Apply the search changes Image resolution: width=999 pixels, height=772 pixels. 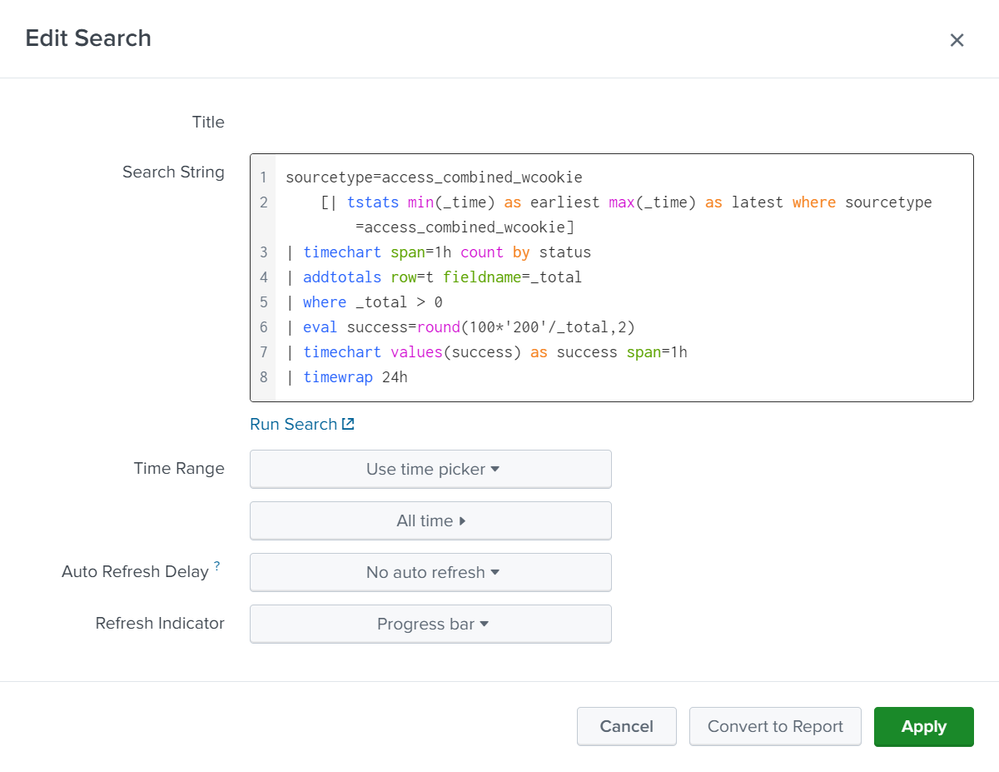(923, 727)
